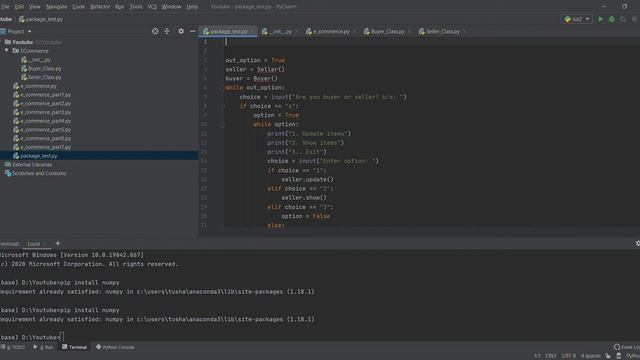The height and width of the screenshot is (360, 640).
Task: Collapse the fold marker at line 8 if-statement
Action: (x=223, y=106)
